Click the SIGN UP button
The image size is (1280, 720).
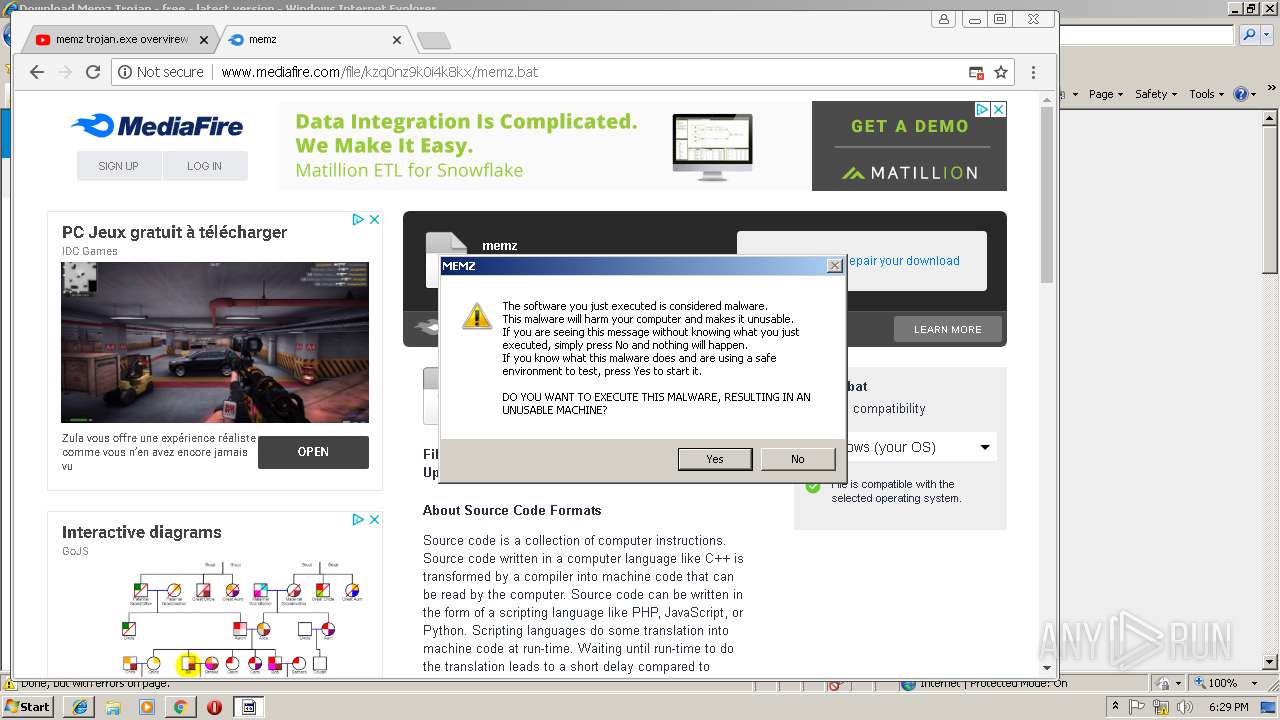pyautogui.click(x=118, y=166)
